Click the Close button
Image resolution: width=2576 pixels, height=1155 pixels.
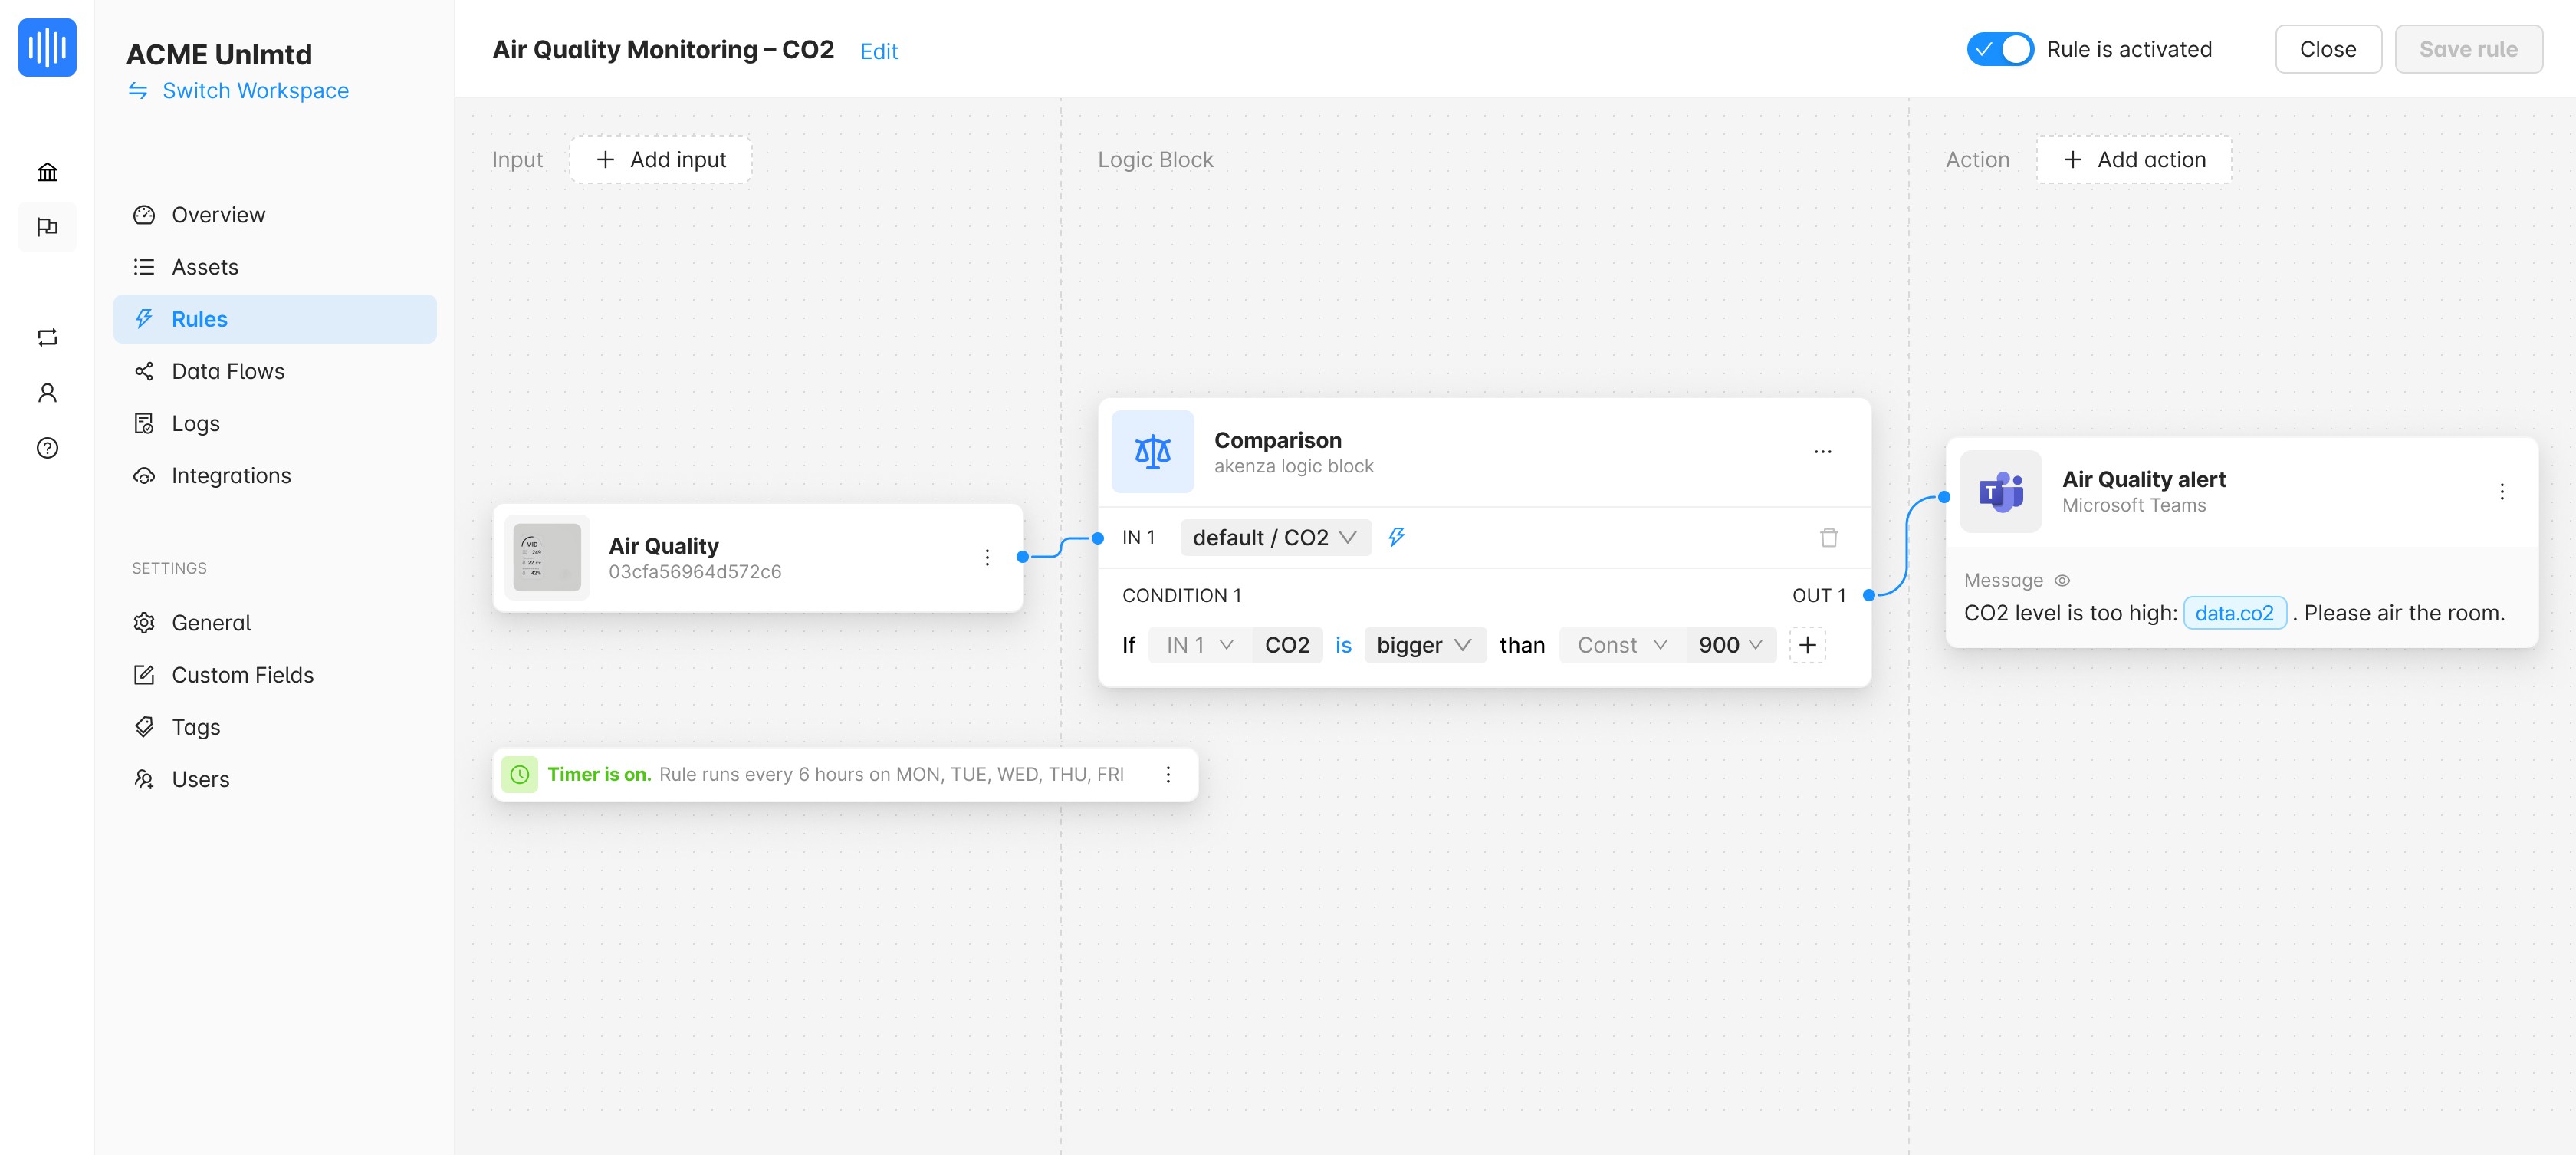2327,49
